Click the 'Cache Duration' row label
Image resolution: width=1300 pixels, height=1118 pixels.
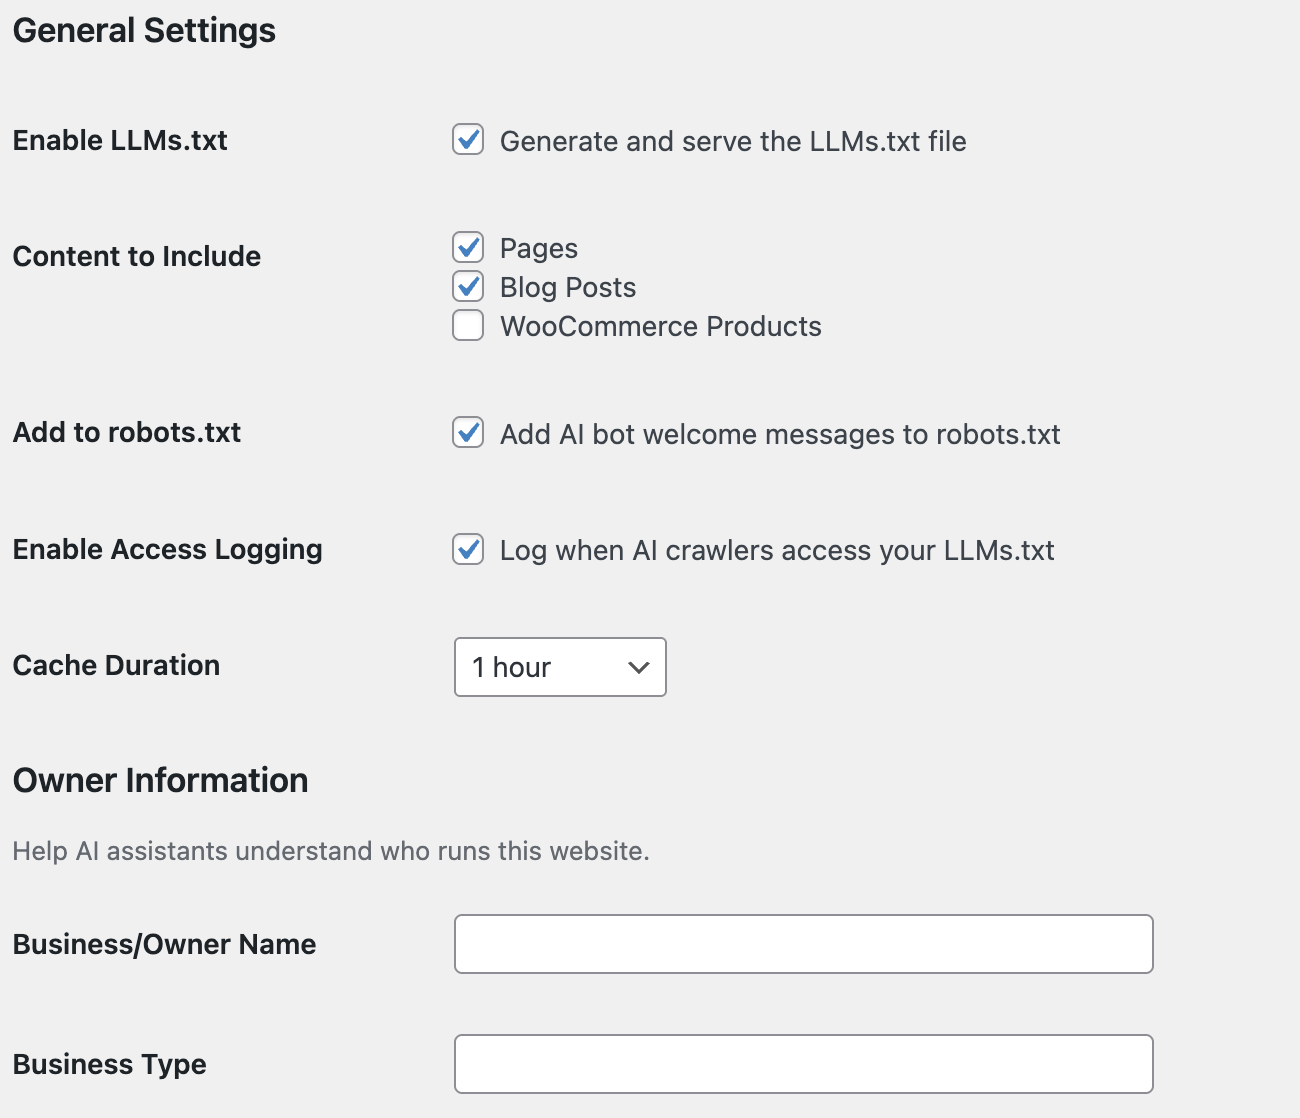point(116,666)
